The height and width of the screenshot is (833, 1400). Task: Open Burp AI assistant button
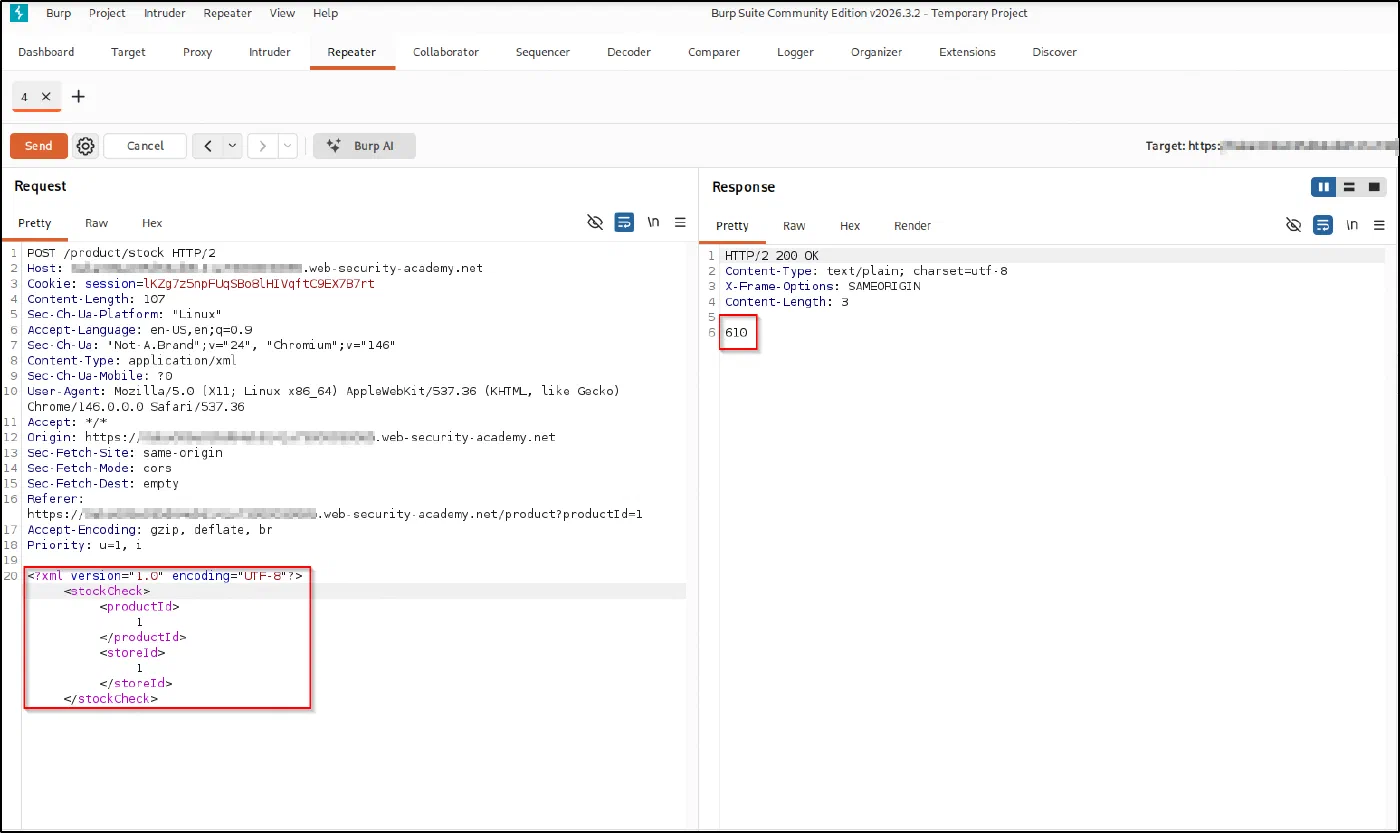click(x=364, y=146)
